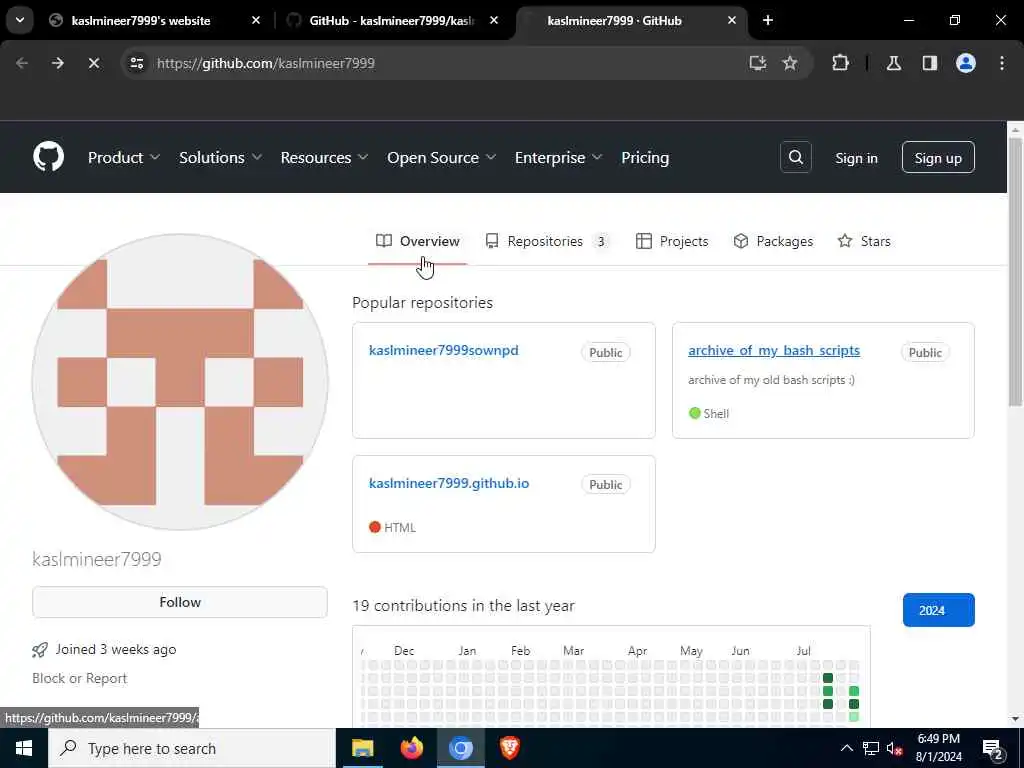Switch to the GitHub - kaslmineer7999/kasl browser tab
The height and width of the screenshot is (768, 1024).
point(392,20)
